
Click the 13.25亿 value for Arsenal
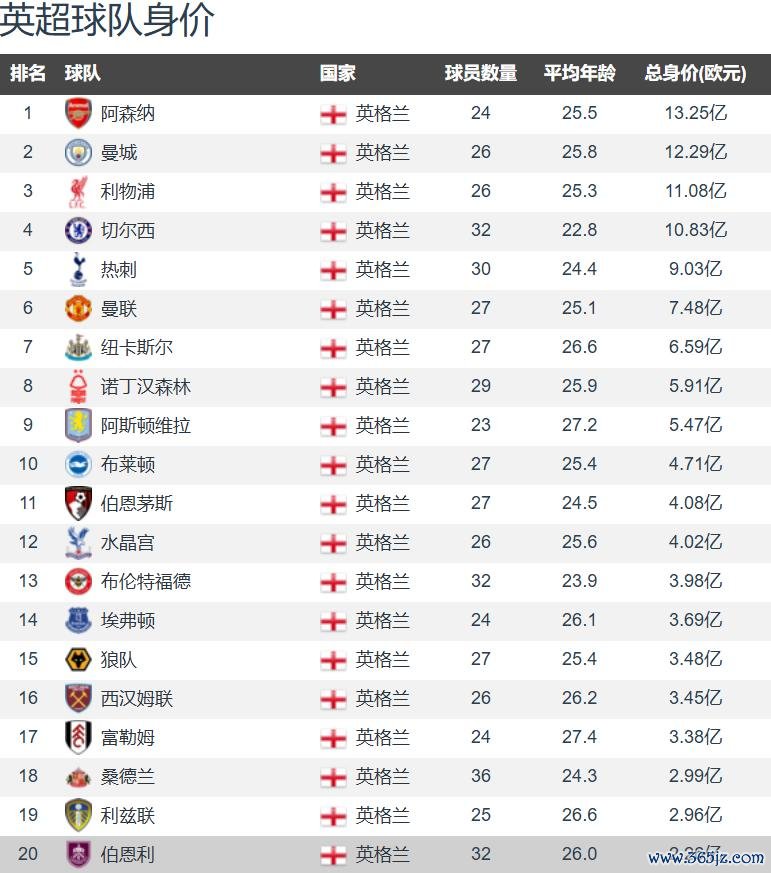pos(695,114)
